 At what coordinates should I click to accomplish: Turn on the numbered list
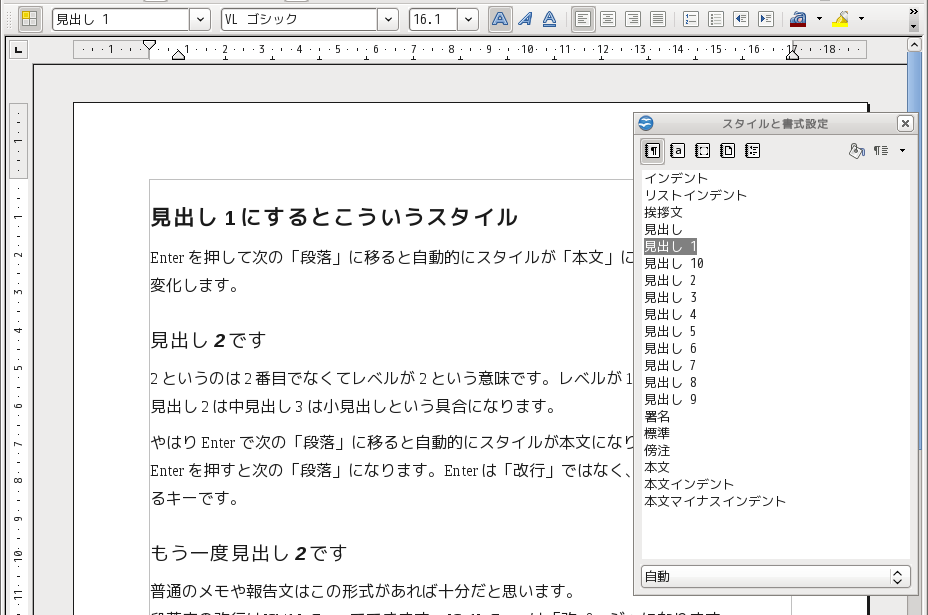point(691,19)
